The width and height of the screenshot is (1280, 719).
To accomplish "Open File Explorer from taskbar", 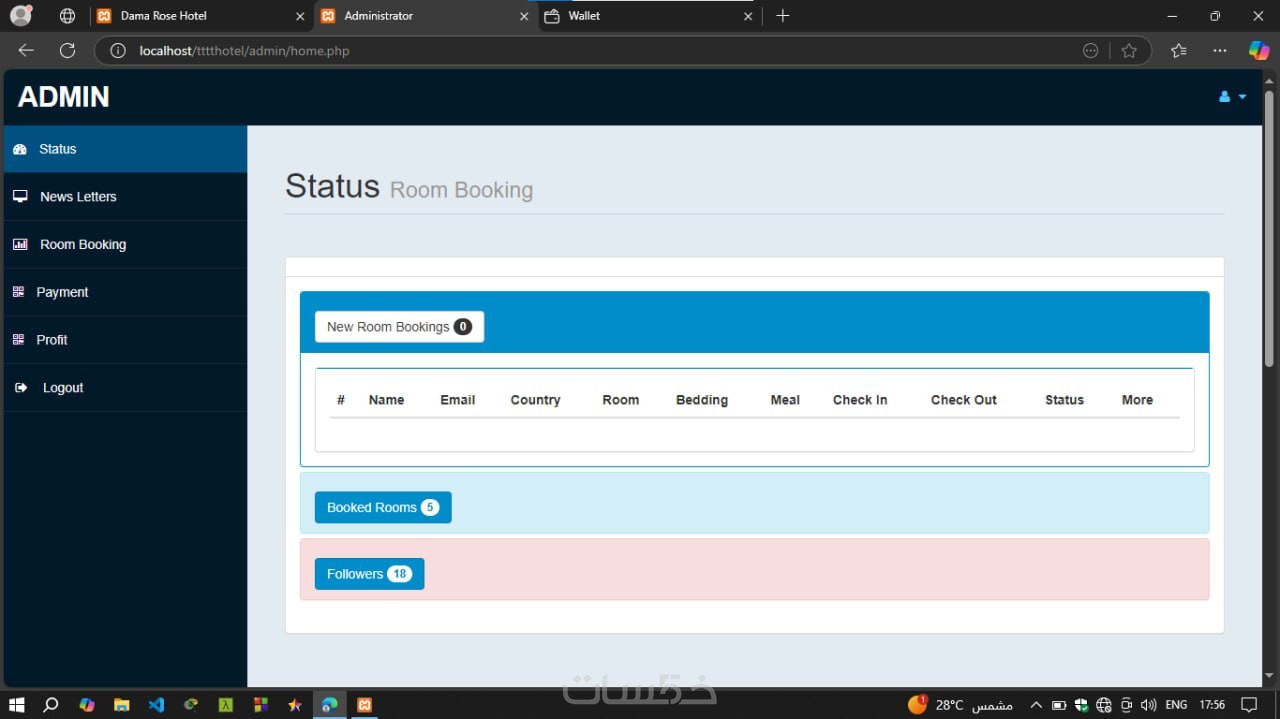I will (121, 705).
